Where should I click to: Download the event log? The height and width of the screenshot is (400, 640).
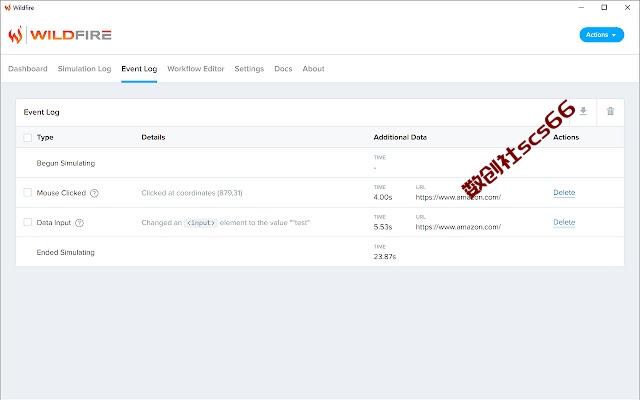pyautogui.click(x=583, y=111)
